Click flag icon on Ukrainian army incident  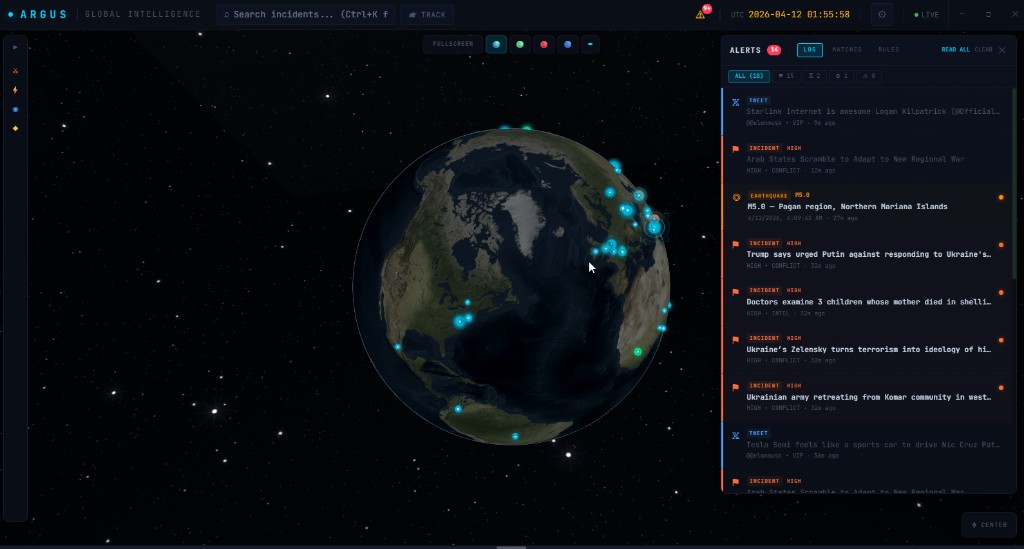[x=736, y=387]
